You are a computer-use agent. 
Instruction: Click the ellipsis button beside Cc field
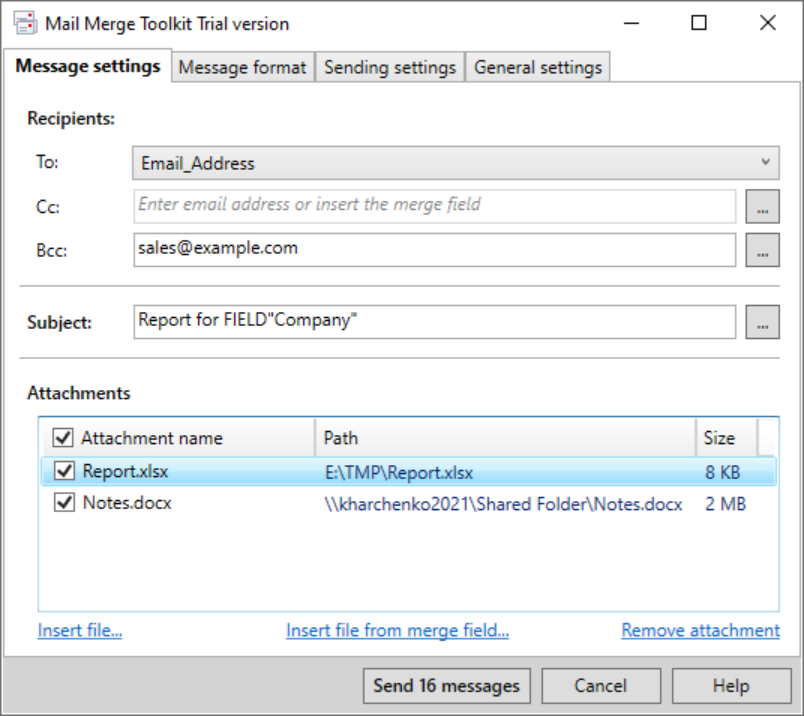click(x=762, y=207)
